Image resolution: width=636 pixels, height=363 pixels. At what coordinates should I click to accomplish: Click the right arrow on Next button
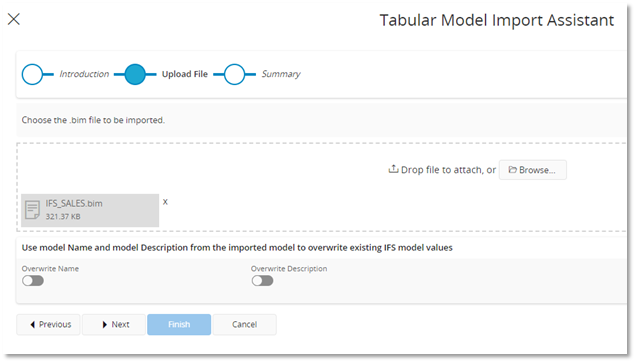105,324
